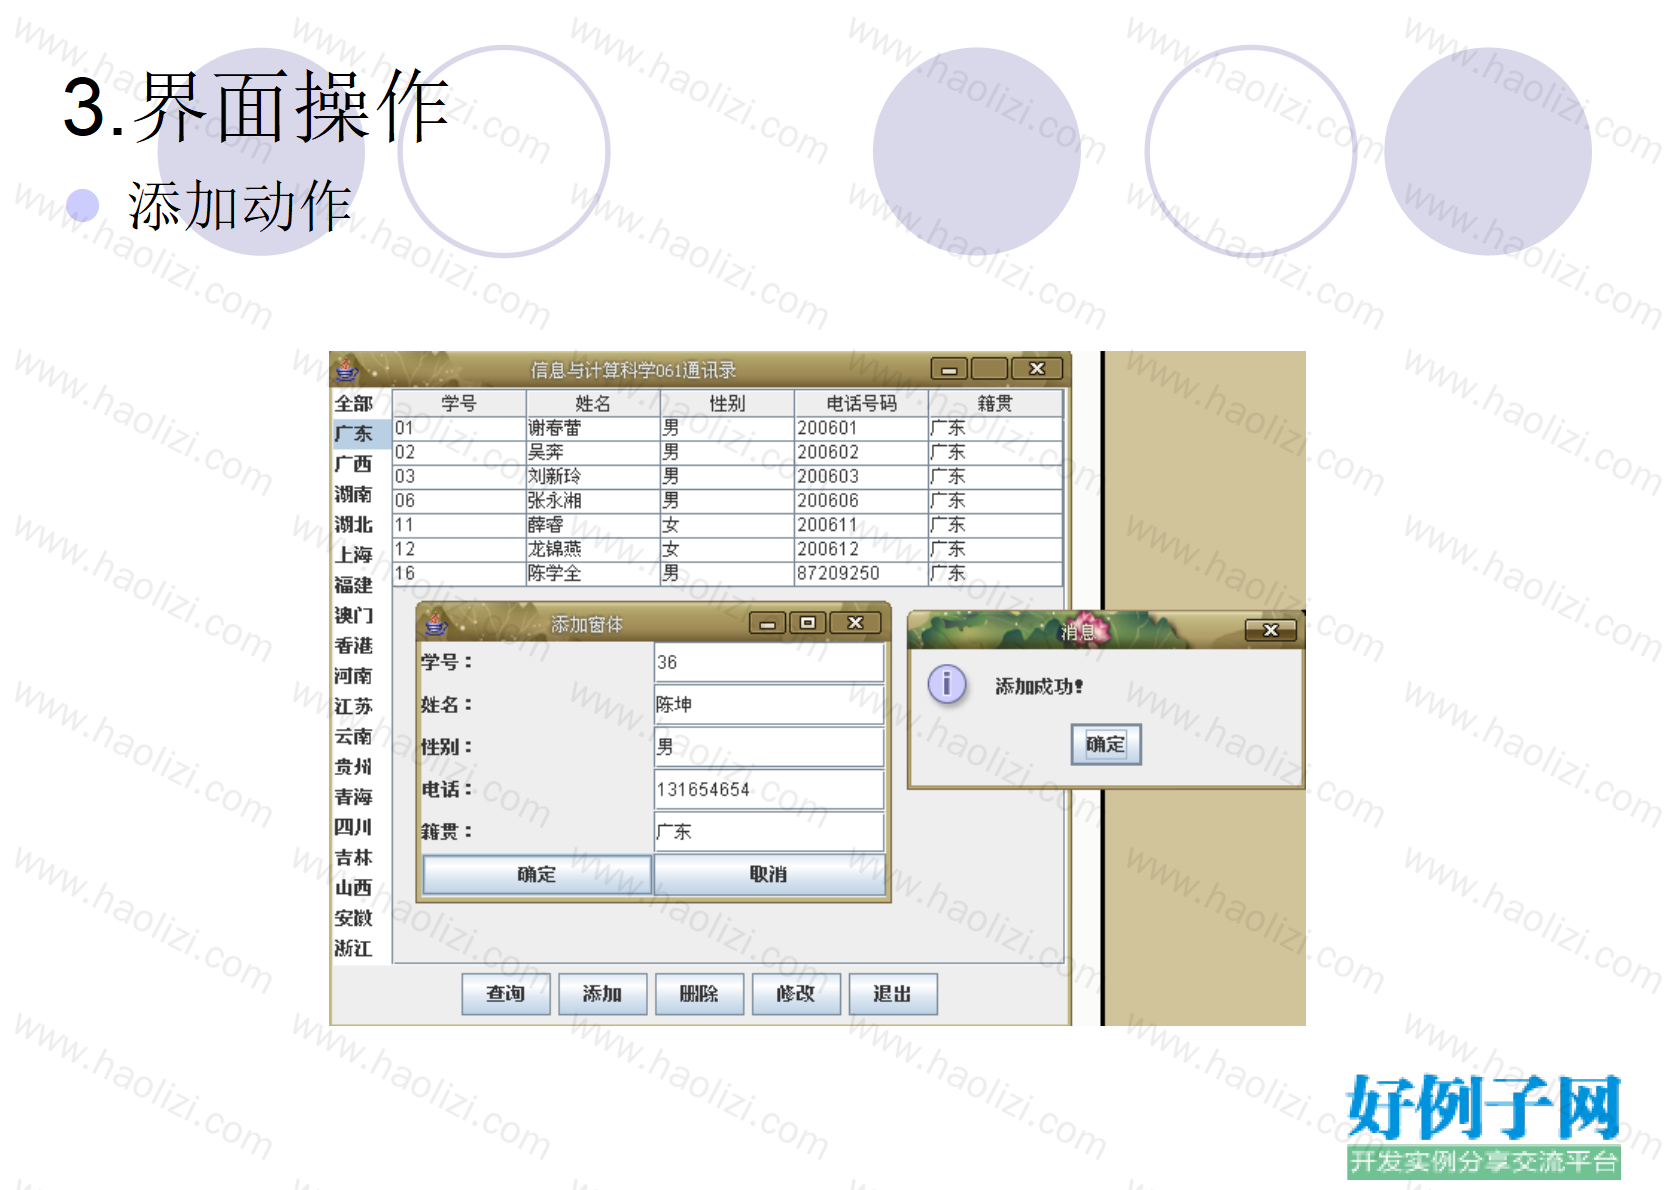The image size is (1678, 1190).
Task: Click the 姓名 column header
Action: click(593, 403)
